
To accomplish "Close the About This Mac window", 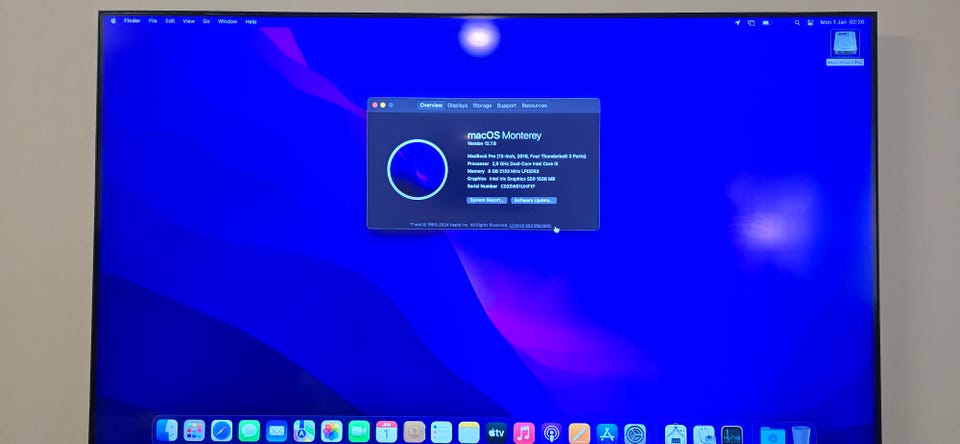I will click(x=375, y=105).
